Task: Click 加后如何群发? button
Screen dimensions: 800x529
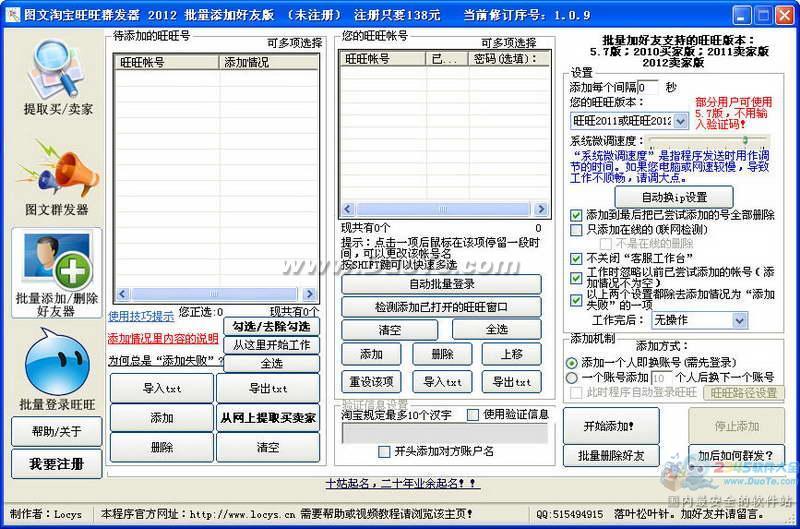Action: [736, 456]
